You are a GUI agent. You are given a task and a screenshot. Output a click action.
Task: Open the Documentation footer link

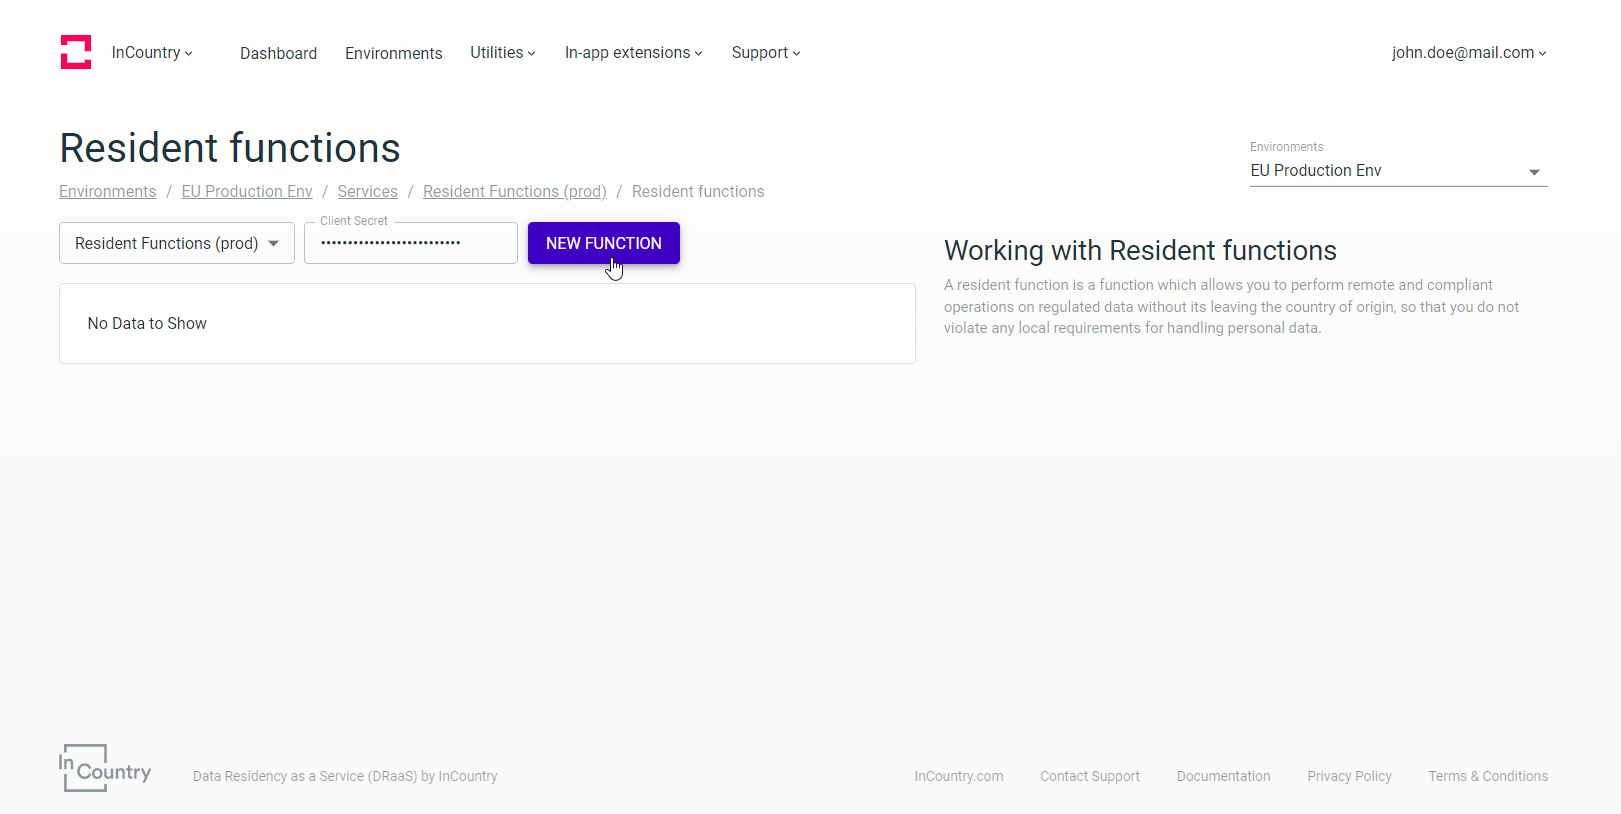click(1223, 776)
